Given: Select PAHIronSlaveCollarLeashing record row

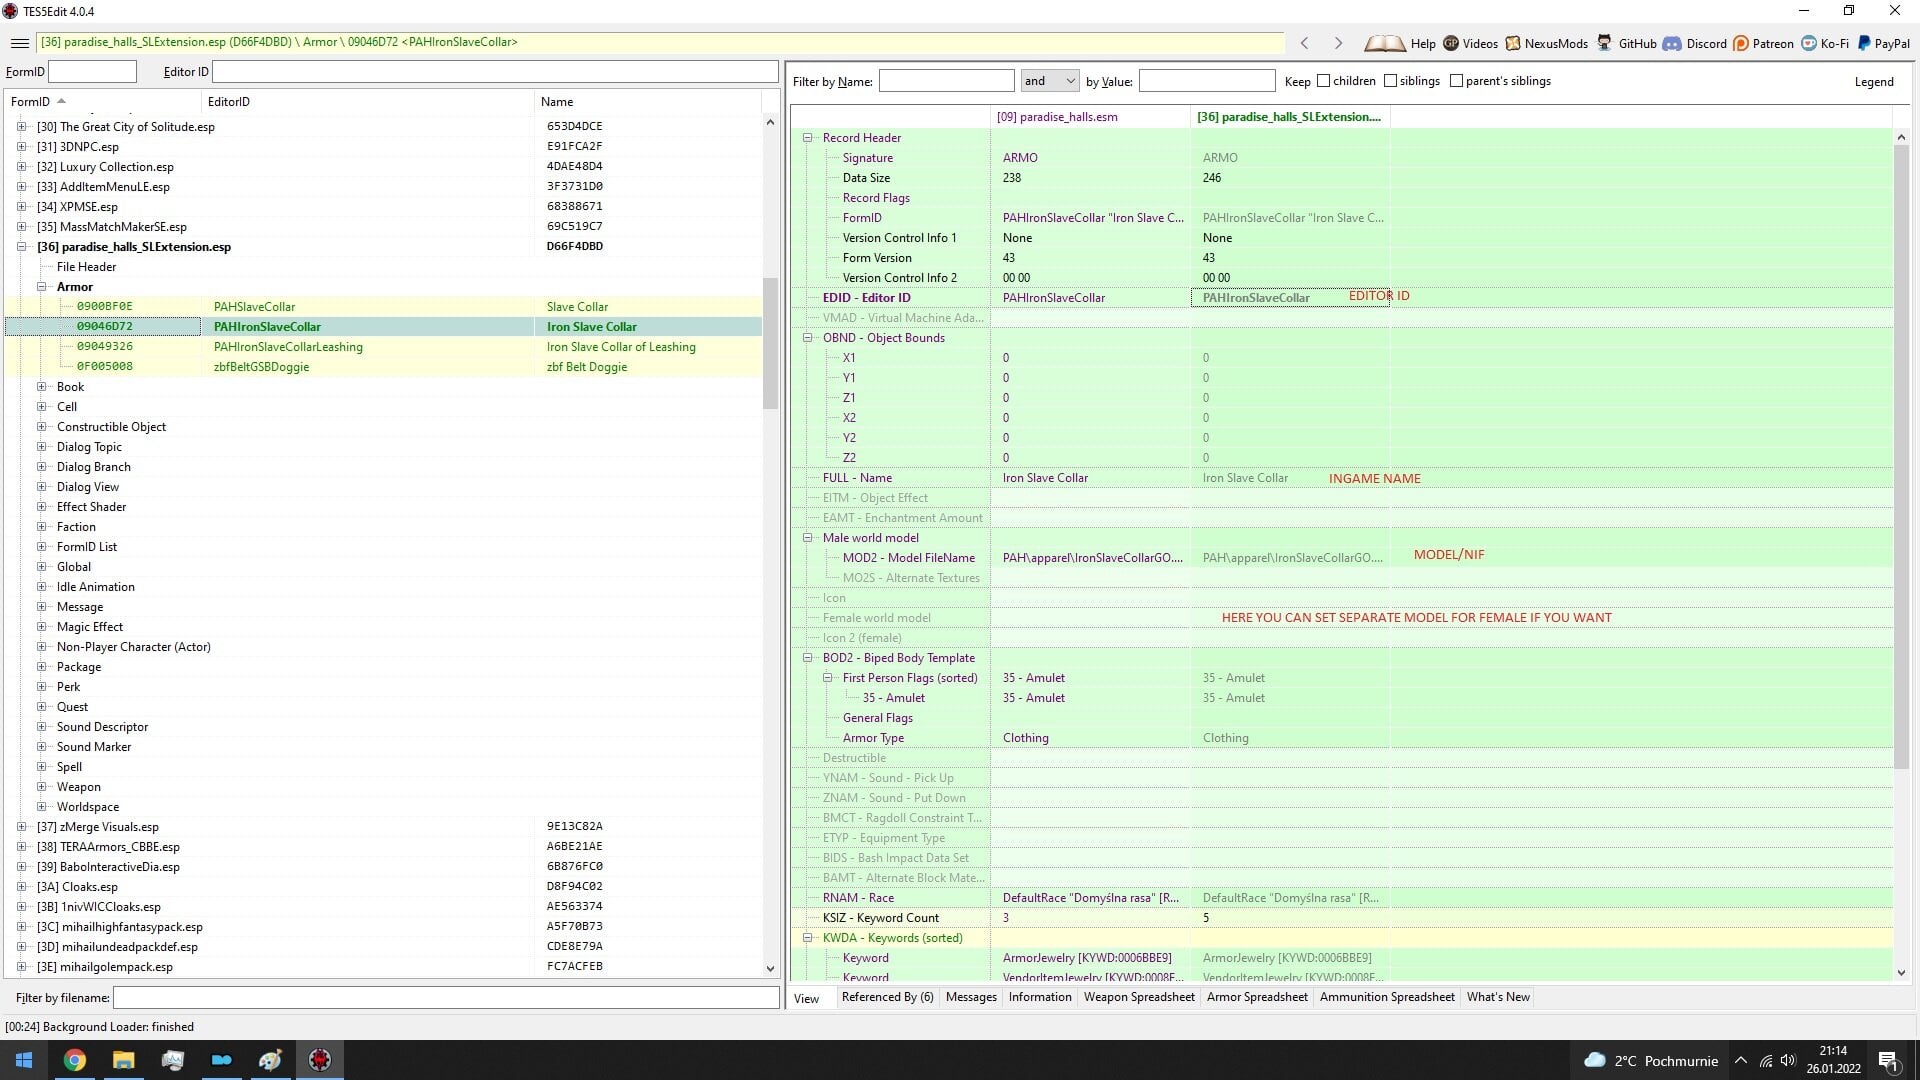Looking at the screenshot, I should [383, 347].
